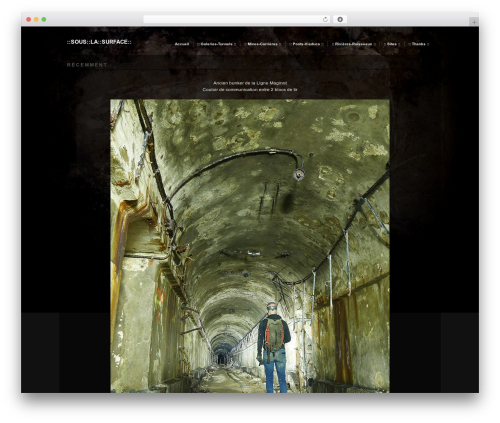This screenshot has width=500, height=423.
Task: Click the 'Couloir de communication' caption line
Action: pos(250,90)
